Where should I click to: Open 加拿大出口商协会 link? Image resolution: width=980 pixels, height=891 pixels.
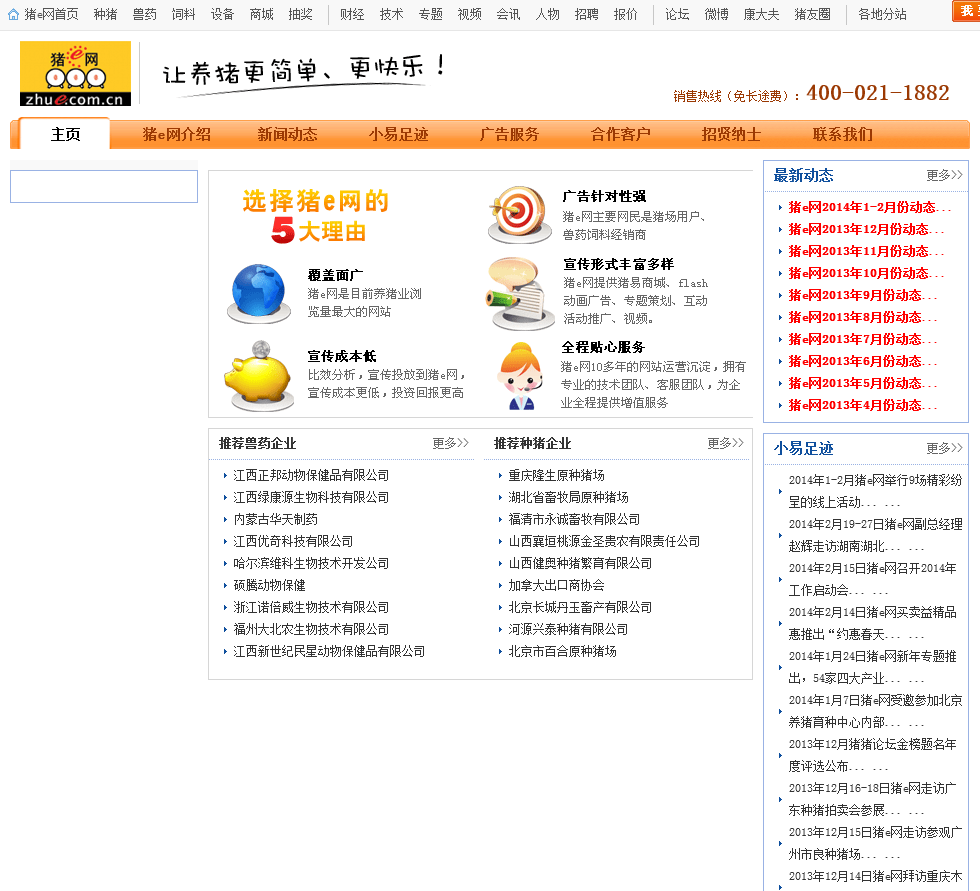coord(556,585)
